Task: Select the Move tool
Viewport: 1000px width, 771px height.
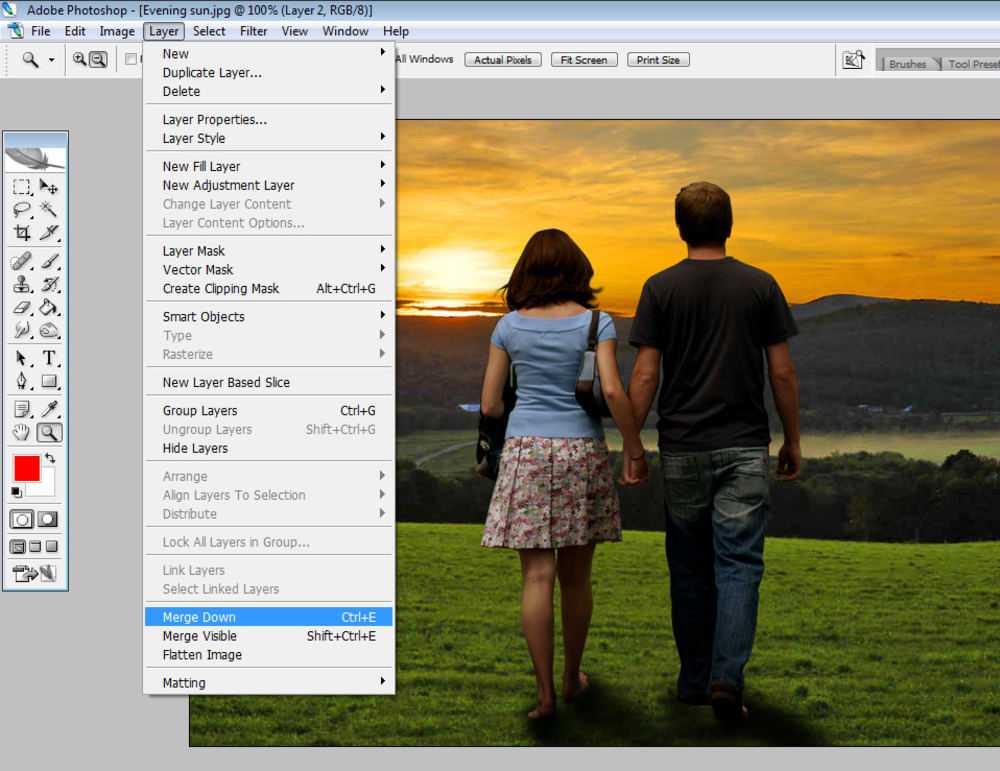Action: point(48,187)
